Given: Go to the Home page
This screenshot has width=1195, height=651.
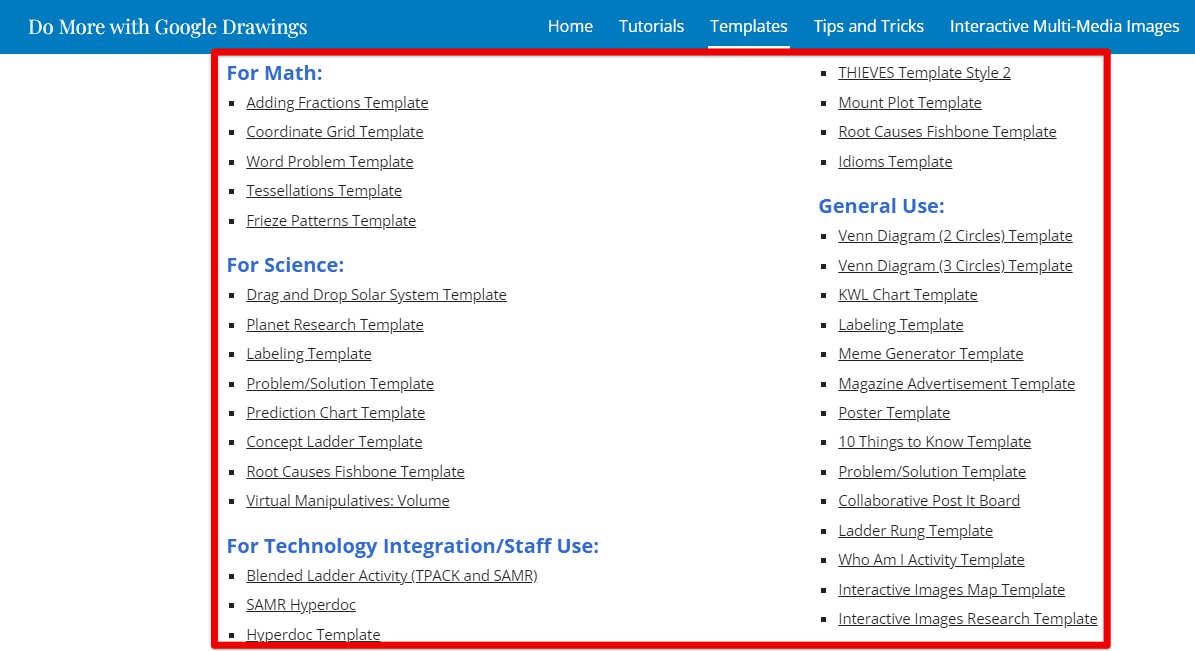Looking at the screenshot, I should click(x=570, y=26).
